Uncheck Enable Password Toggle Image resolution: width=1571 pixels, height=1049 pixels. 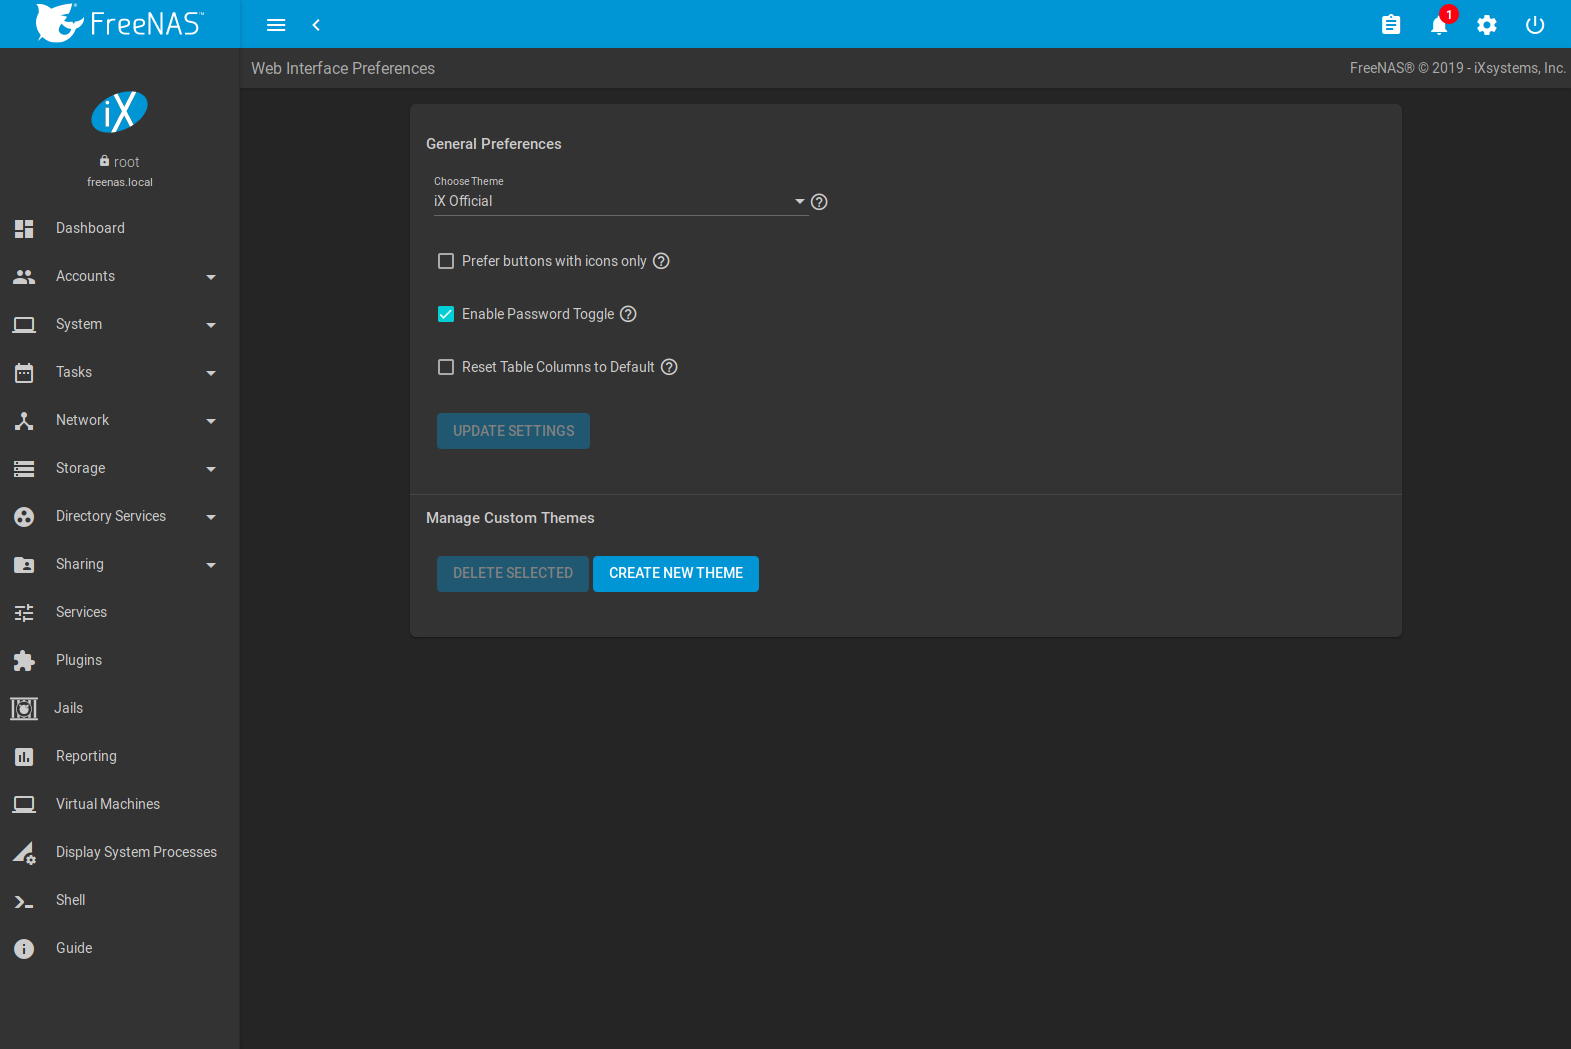click(x=446, y=314)
